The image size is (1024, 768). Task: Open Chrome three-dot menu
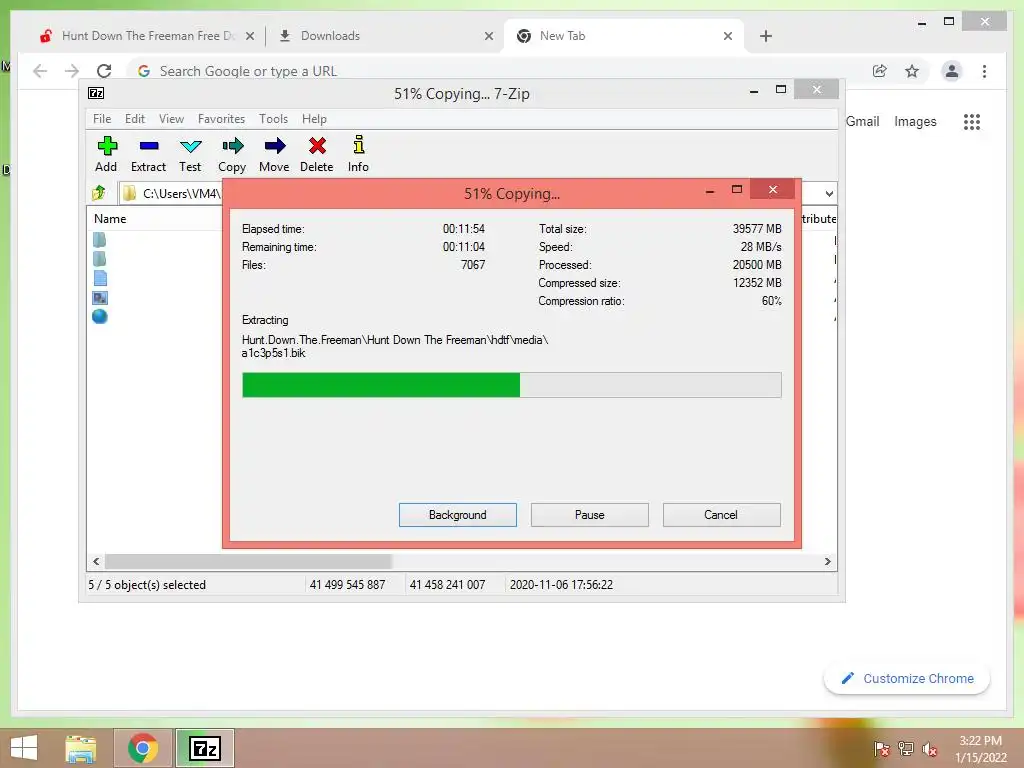(x=984, y=71)
